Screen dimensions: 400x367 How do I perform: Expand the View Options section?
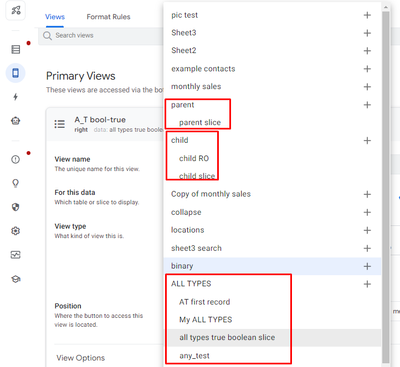[x=80, y=358]
